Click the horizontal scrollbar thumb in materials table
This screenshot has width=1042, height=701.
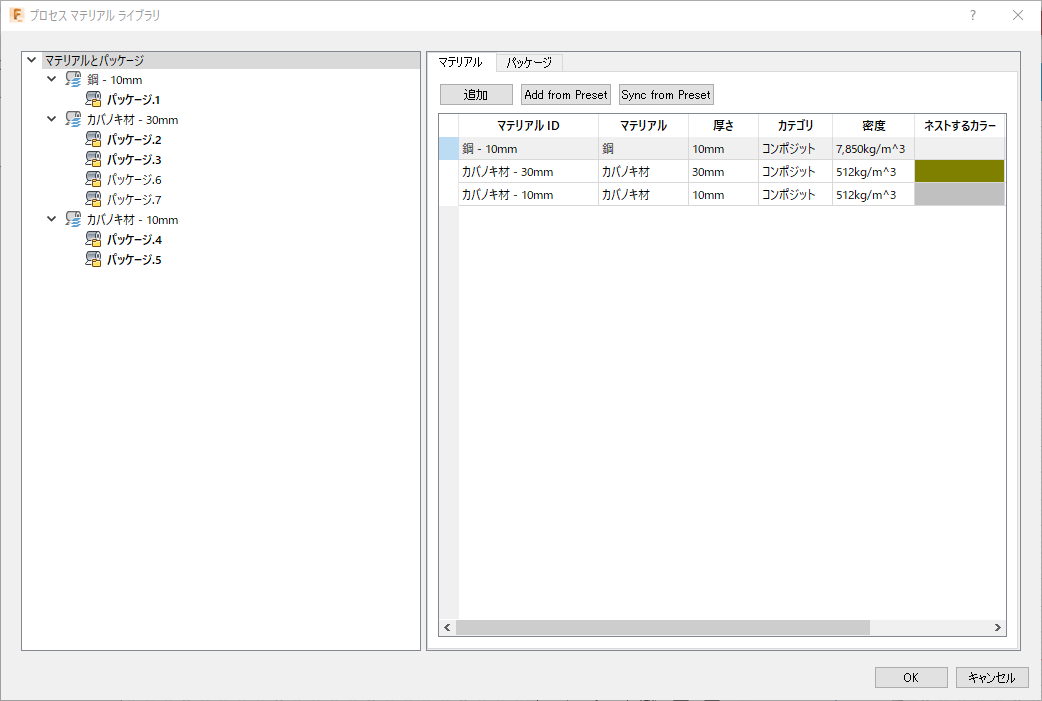663,627
